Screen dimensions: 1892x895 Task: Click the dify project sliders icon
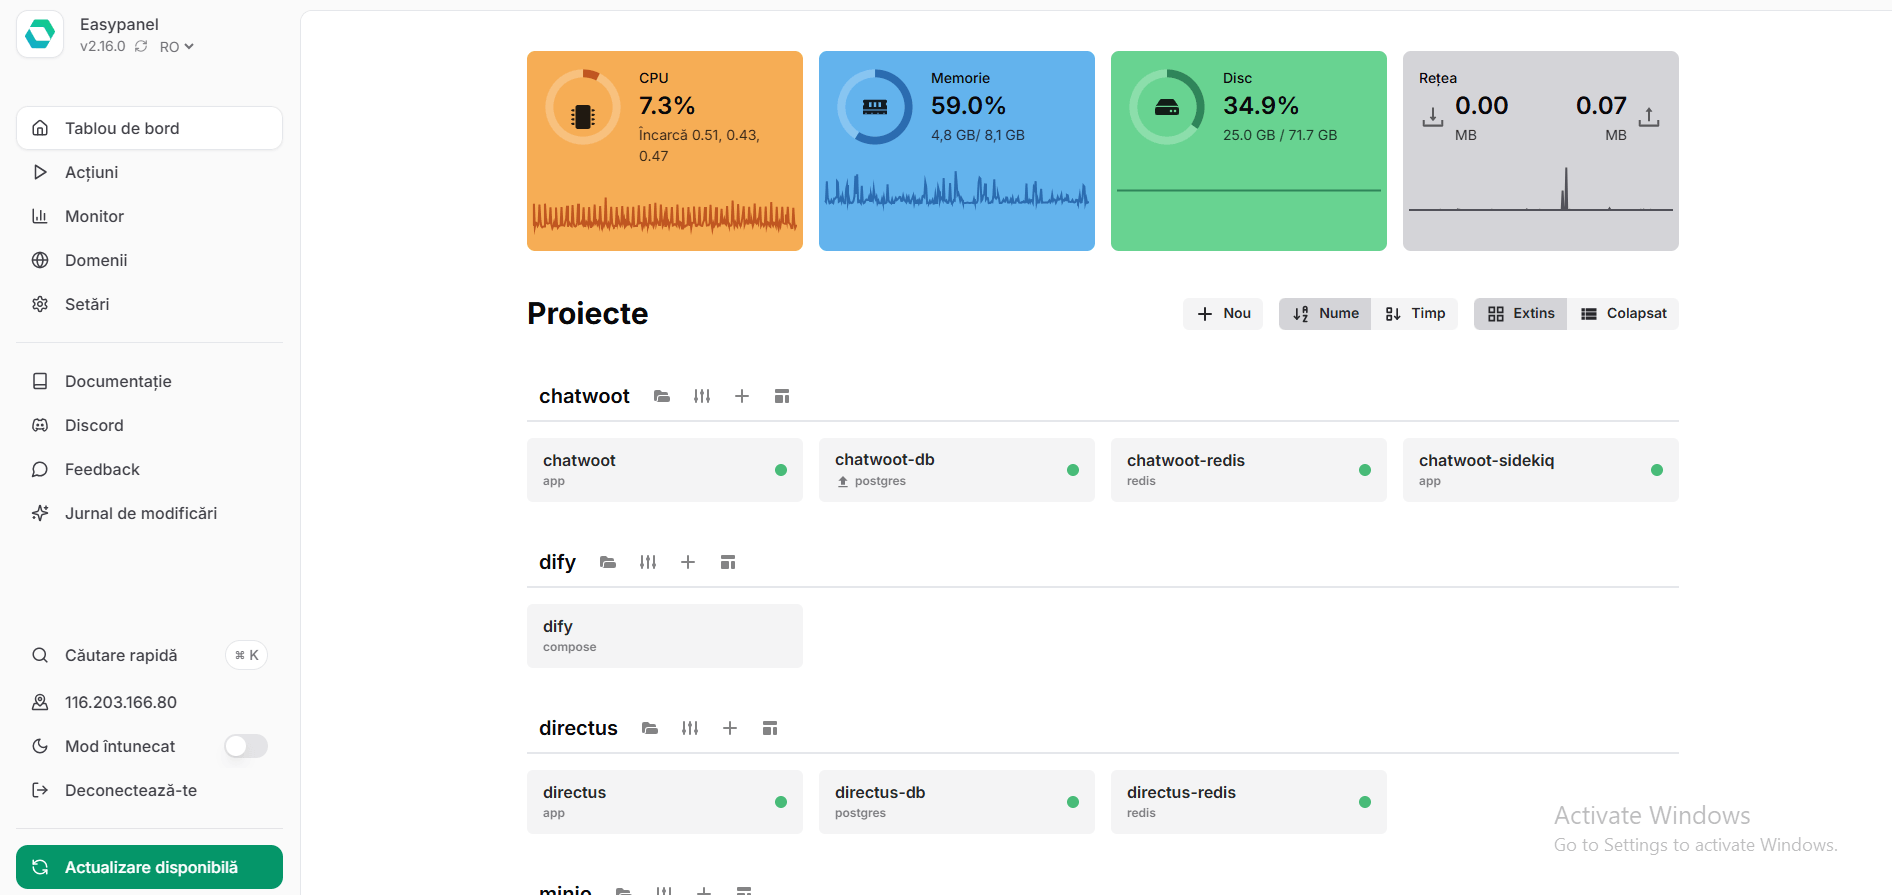(x=648, y=563)
